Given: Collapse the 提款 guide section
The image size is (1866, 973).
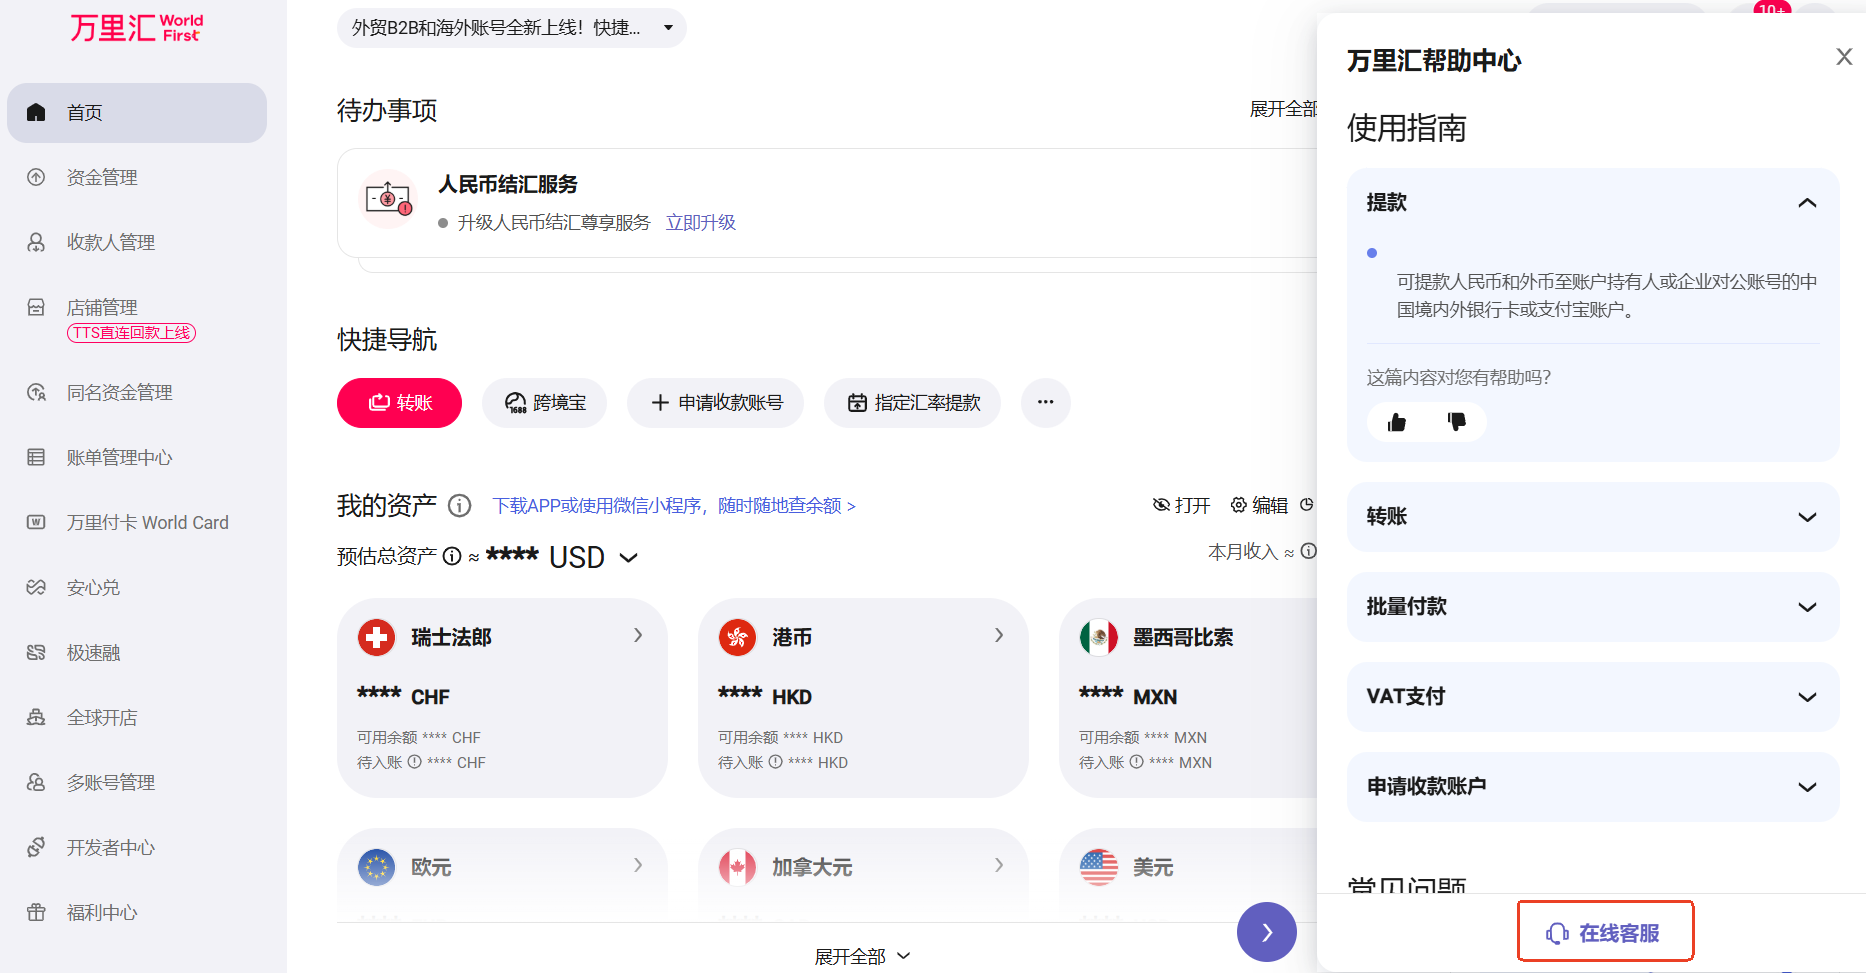Looking at the screenshot, I should tap(1806, 203).
